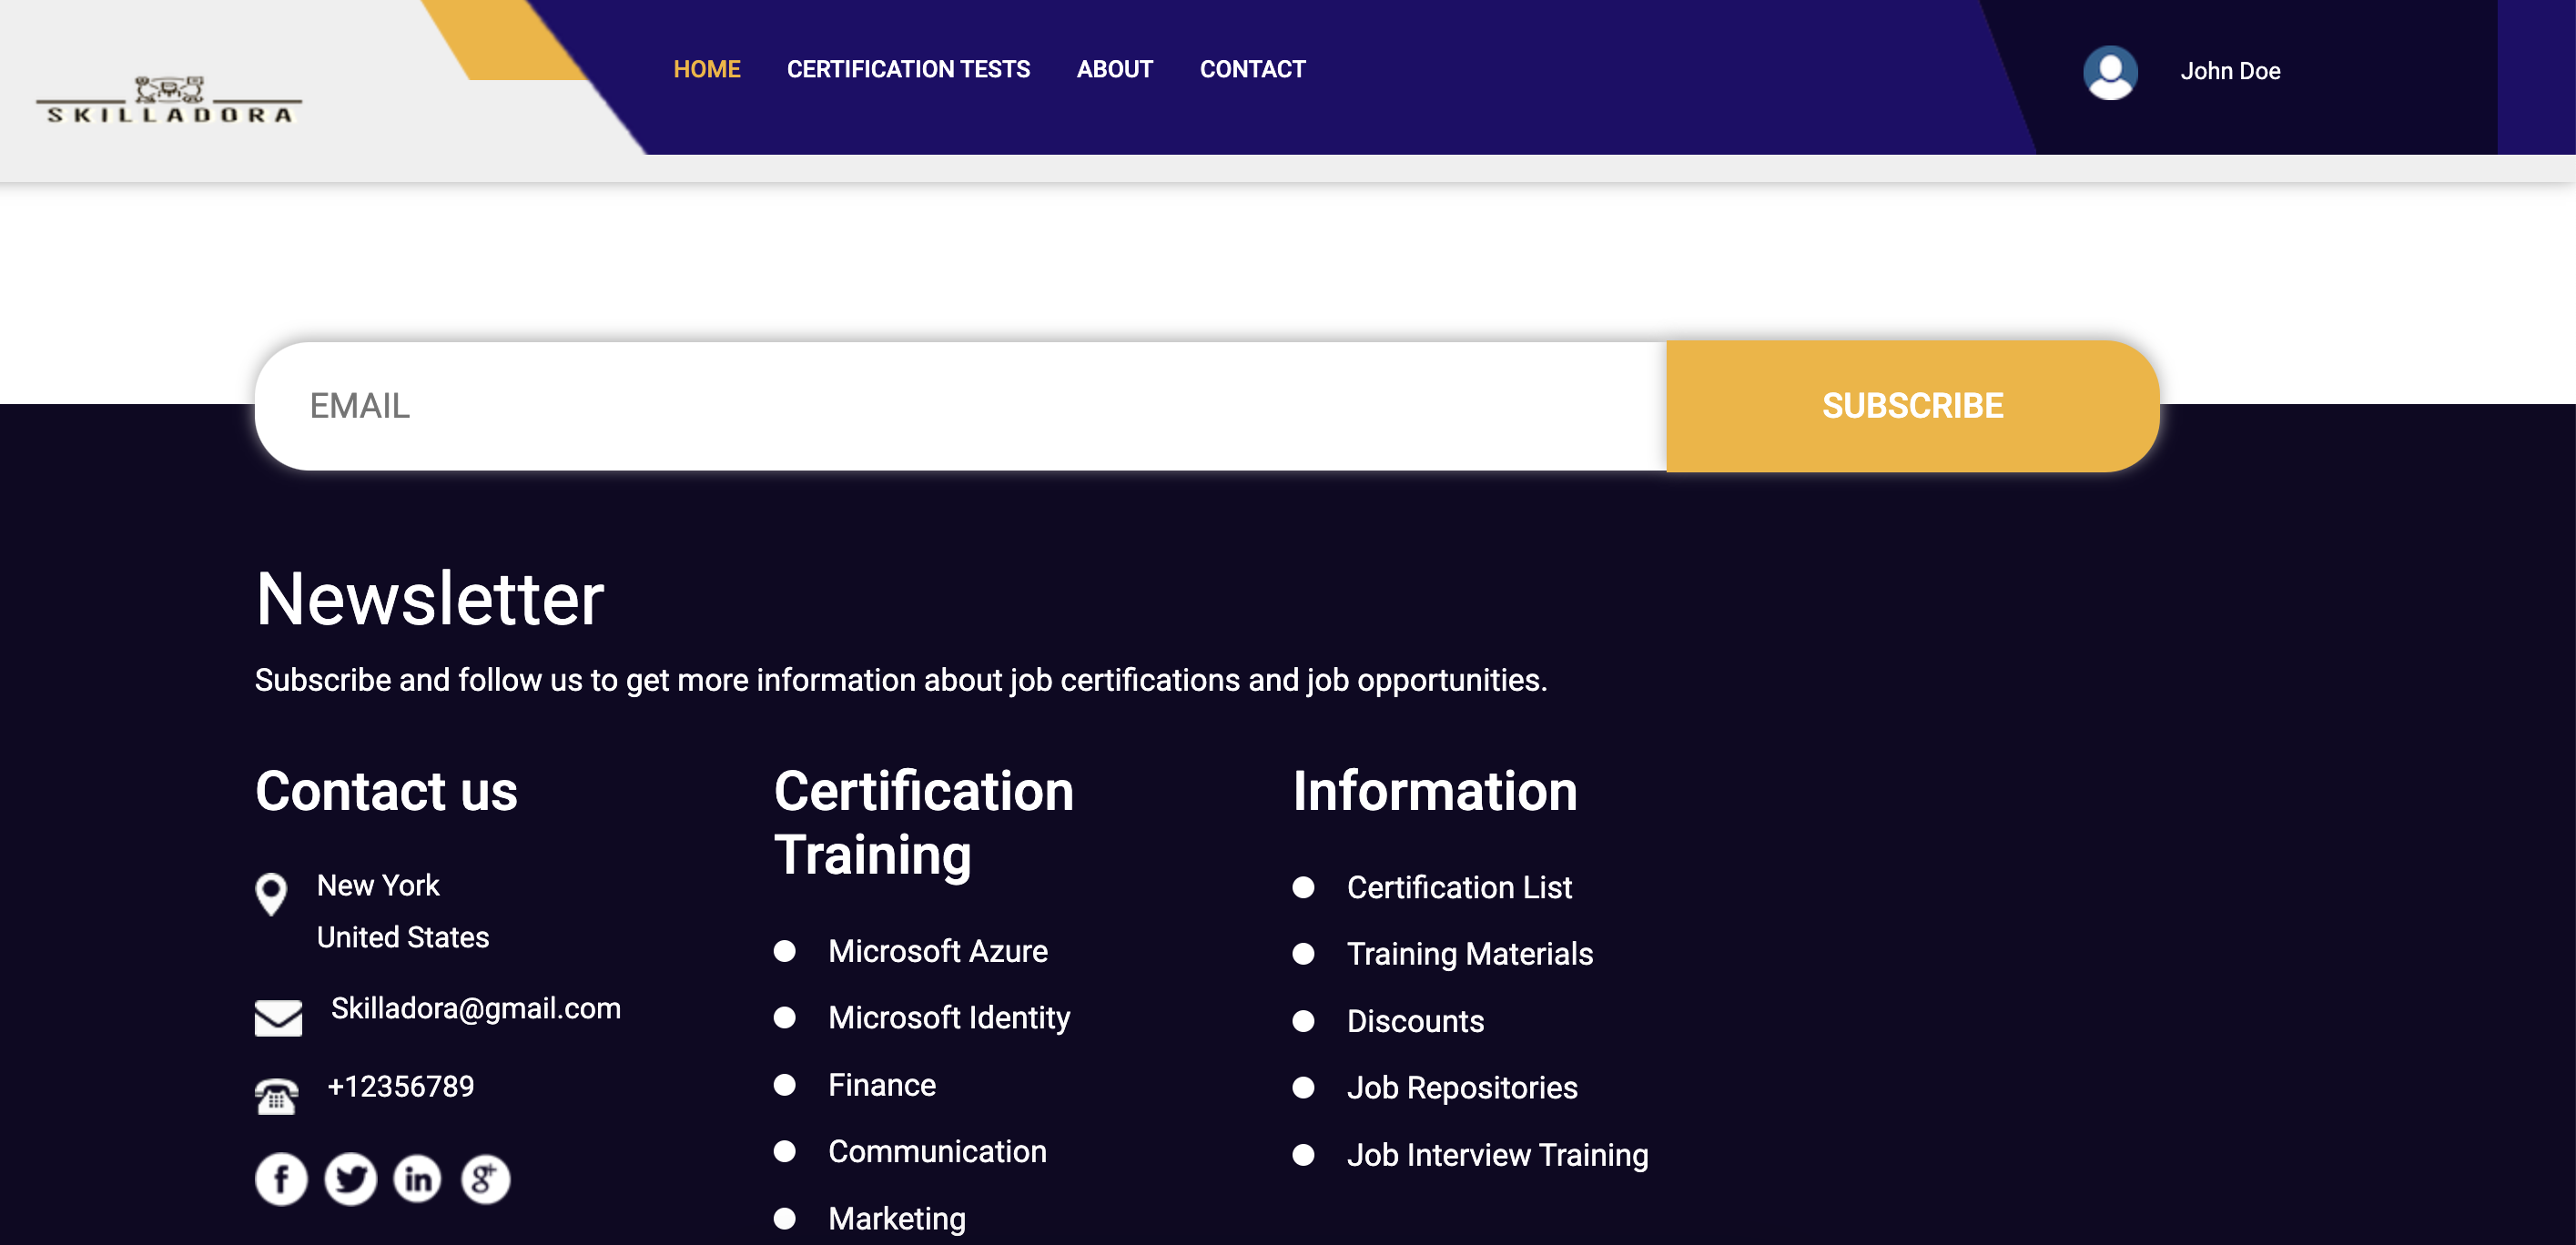Open the Home menu item
Screen dimensions: 2576x1245
[706, 69]
